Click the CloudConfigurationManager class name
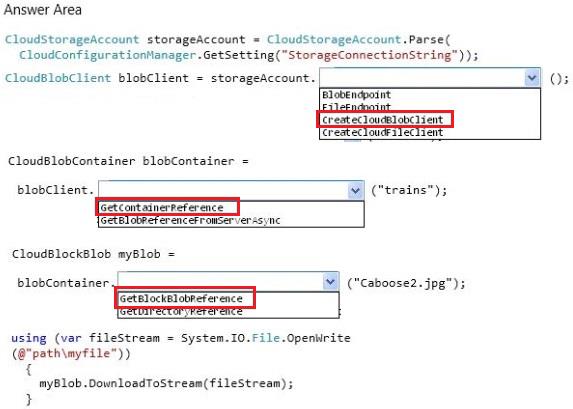This screenshot has width=573, height=409. (108, 55)
